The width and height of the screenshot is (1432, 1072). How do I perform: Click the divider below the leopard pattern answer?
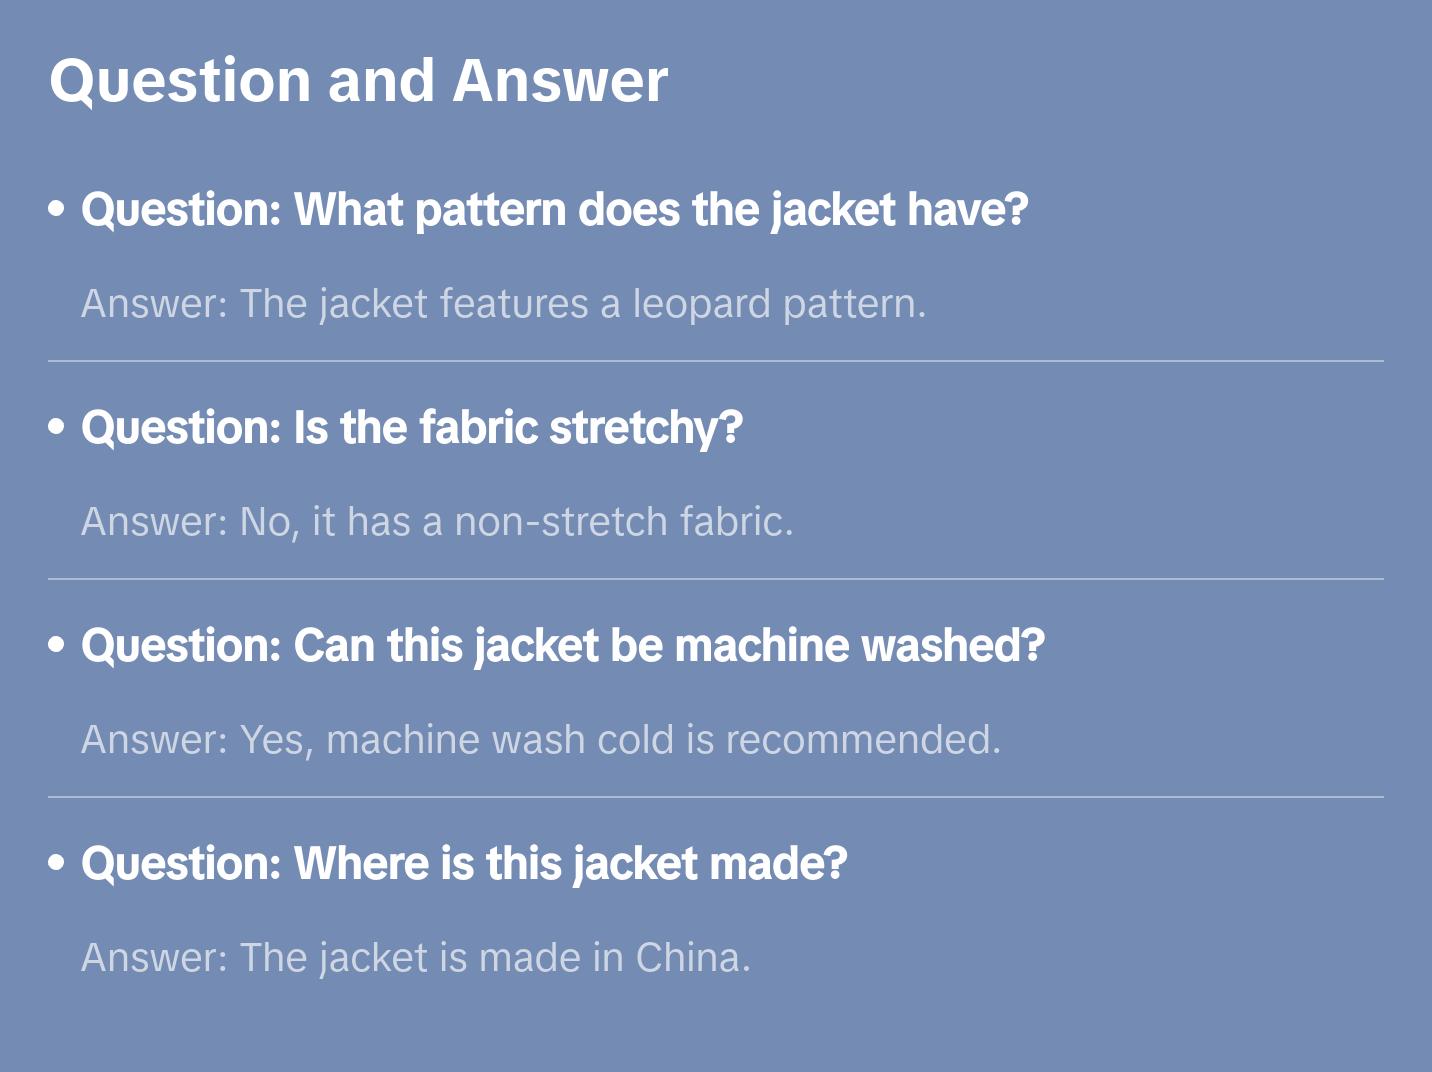[x=716, y=361]
